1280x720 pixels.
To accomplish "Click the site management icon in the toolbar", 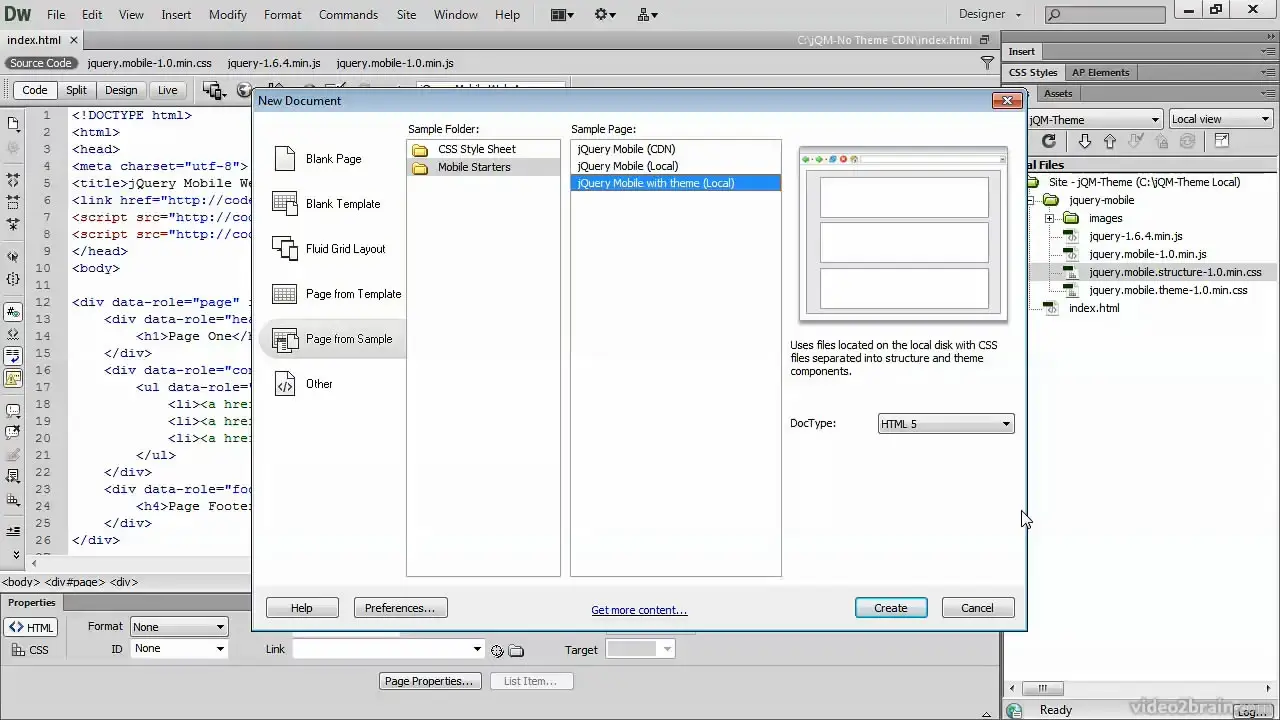I will tap(644, 14).
